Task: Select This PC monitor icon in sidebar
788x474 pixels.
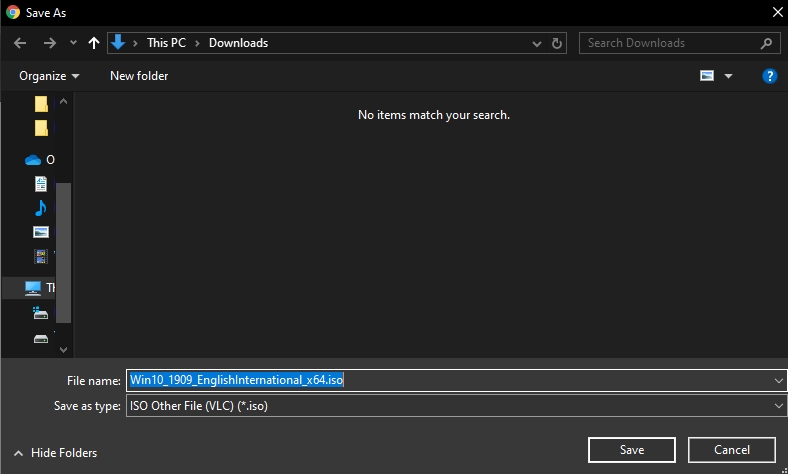Action: [33, 288]
